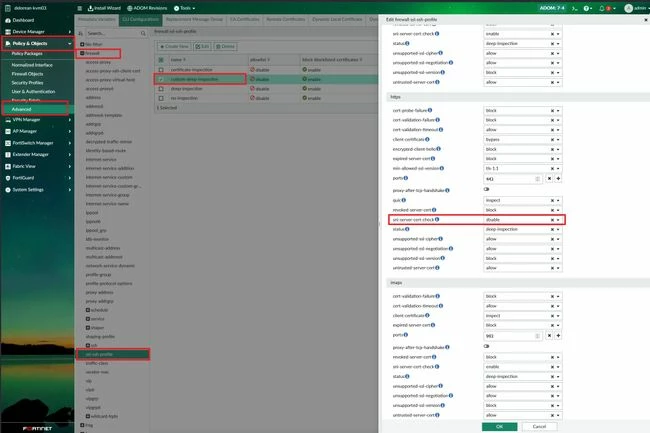This screenshot has width=650, height=433.
Task: Open https min-allowed-ssl-version dropdown
Action: coord(523,169)
